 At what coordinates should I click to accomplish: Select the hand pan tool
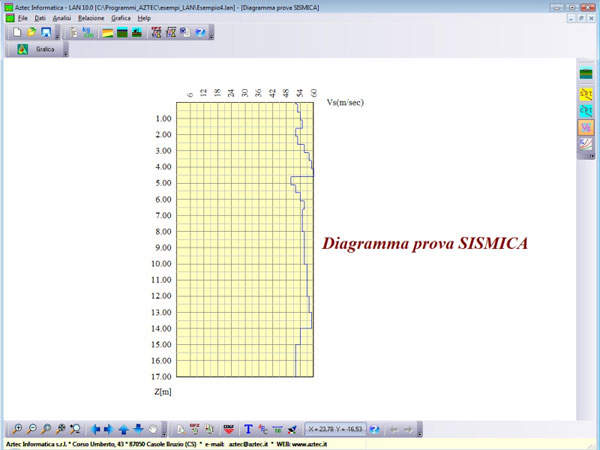click(x=153, y=429)
